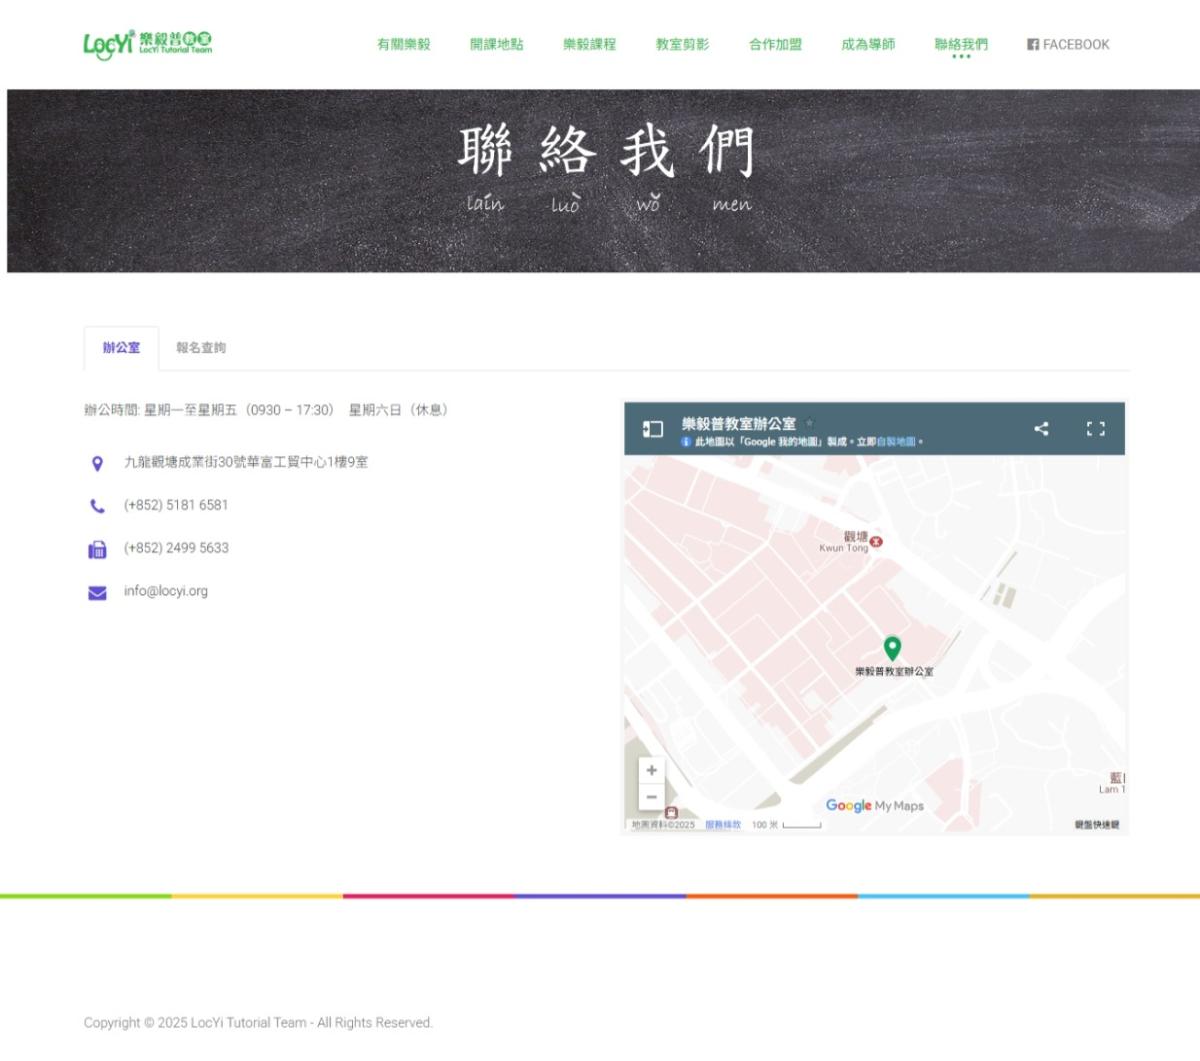Open the 有關樂毅 menu item
The image size is (1200, 1061).
tap(403, 44)
